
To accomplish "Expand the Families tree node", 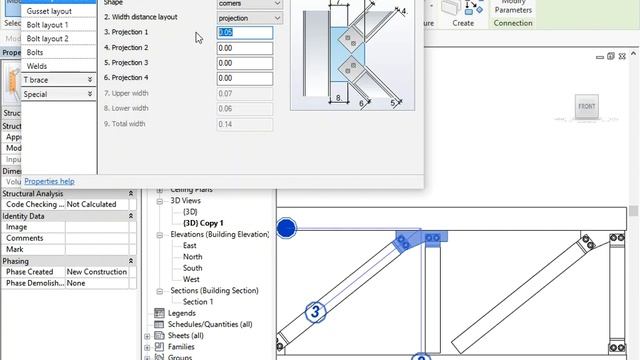I will click(x=147, y=348).
